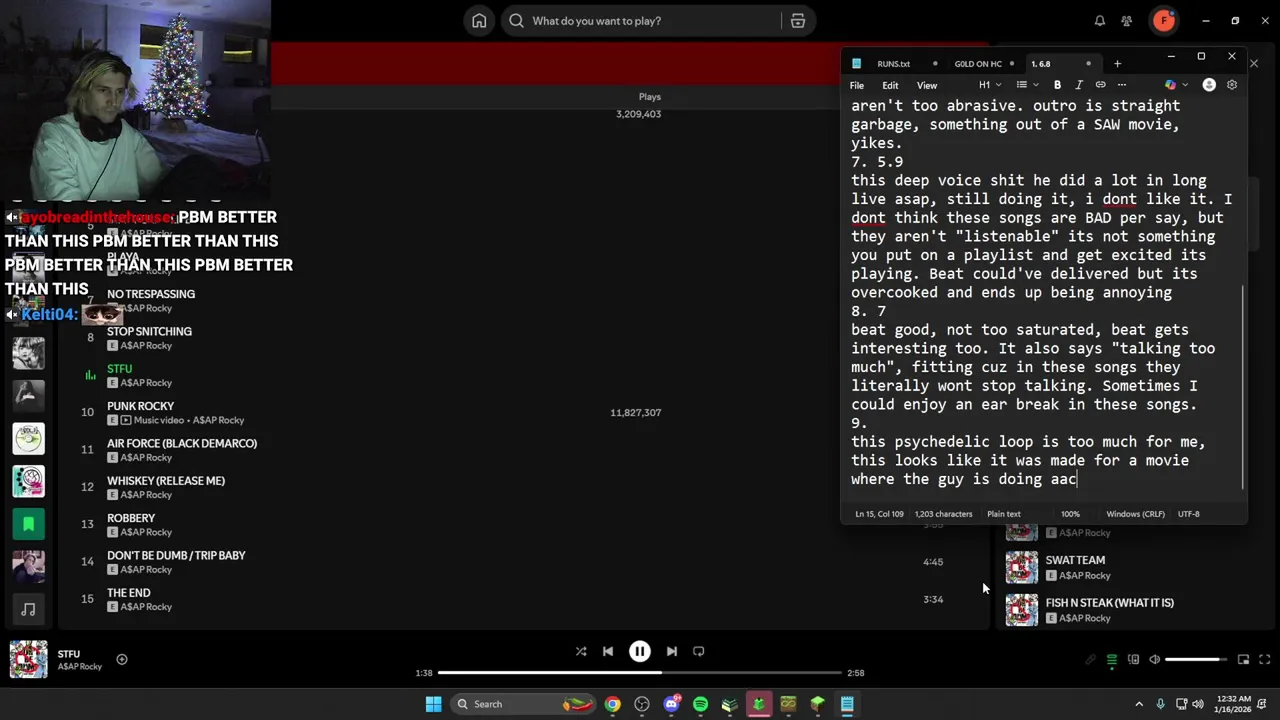1280x720 pixels.
Task: Switch to GOLD ON HC tab
Action: click(x=978, y=64)
